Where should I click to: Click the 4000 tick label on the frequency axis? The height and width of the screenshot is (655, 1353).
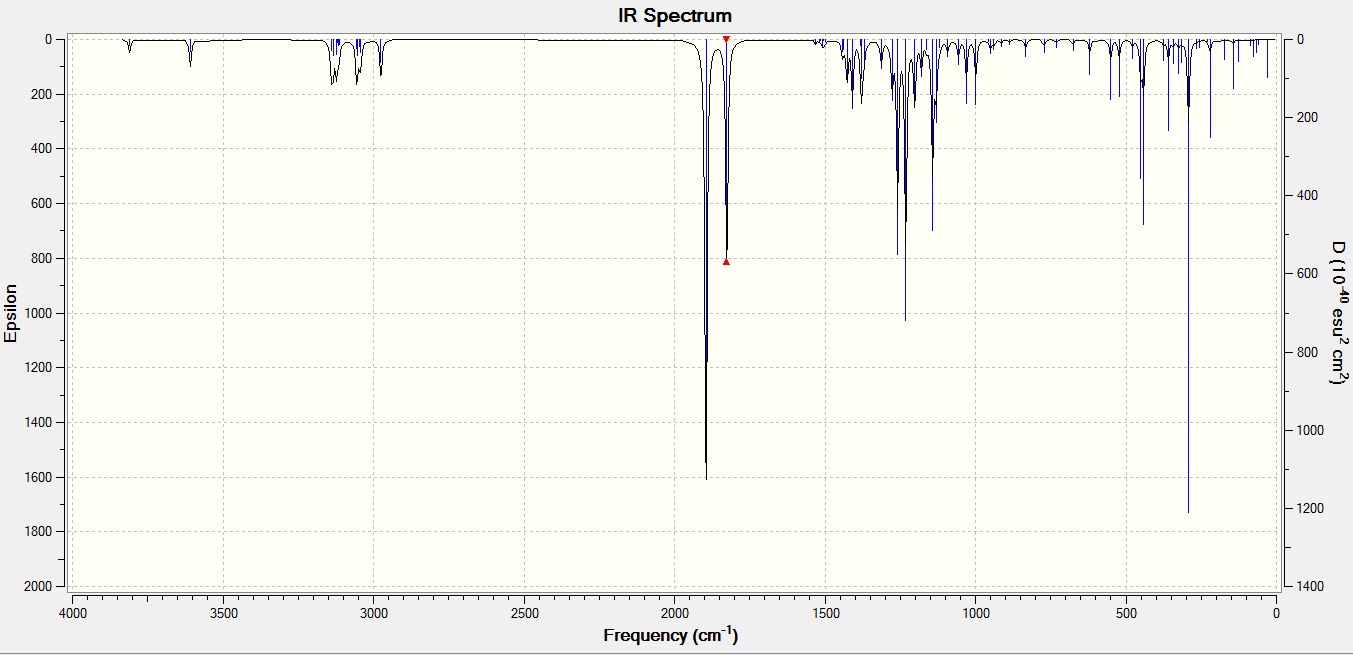(x=72, y=613)
